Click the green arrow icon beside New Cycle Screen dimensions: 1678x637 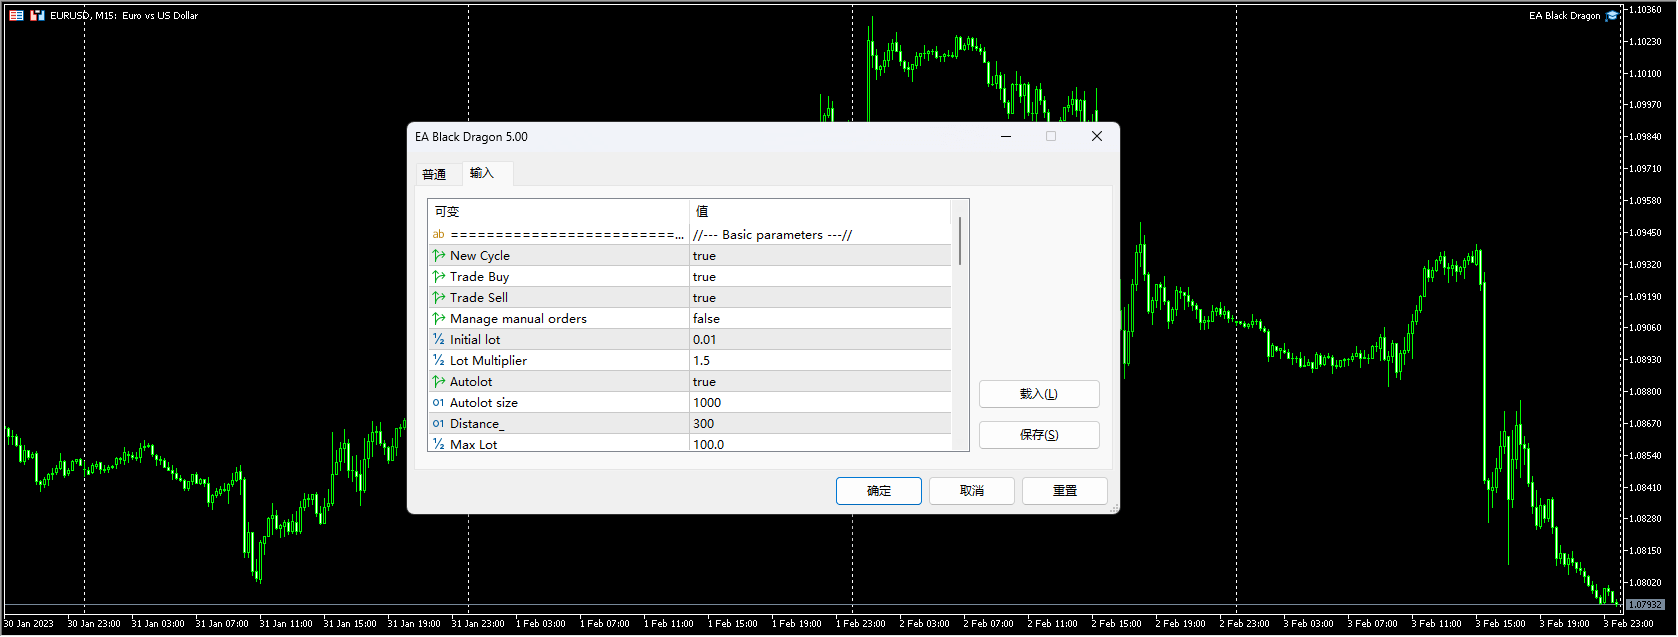pos(438,256)
